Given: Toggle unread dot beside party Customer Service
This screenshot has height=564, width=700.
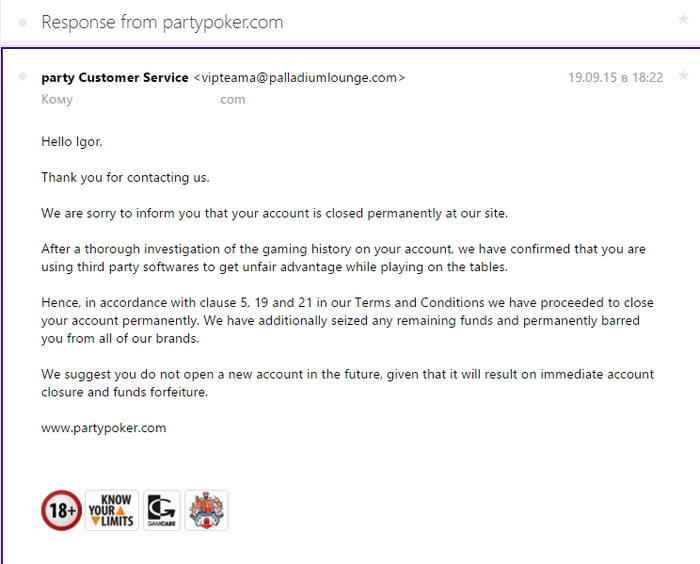Looking at the screenshot, I should point(22,77).
